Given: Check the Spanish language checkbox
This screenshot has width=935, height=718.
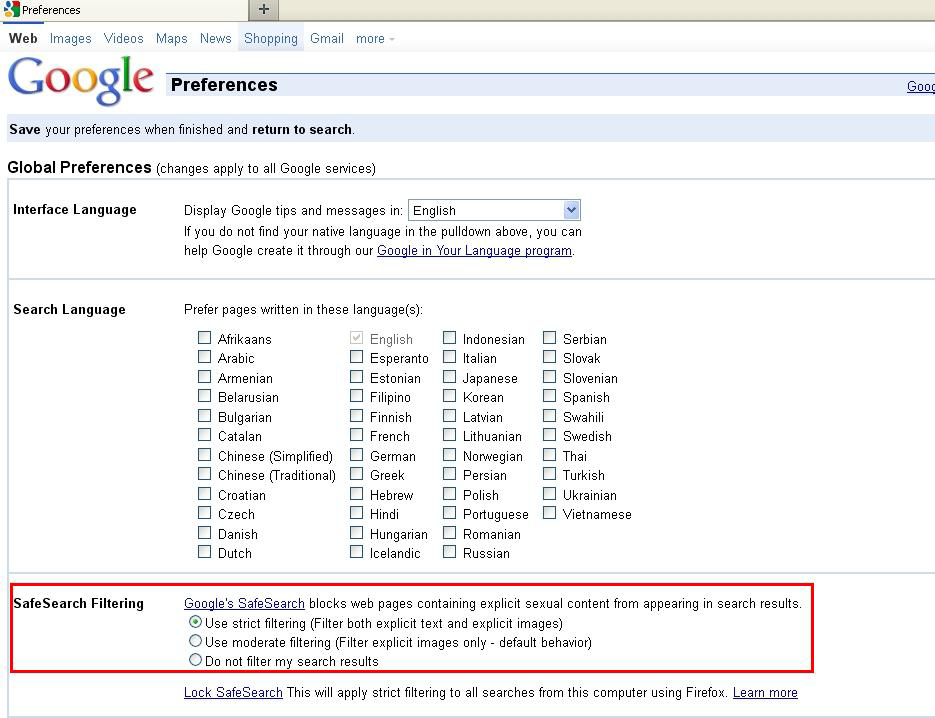Looking at the screenshot, I should (x=550, y=396).
